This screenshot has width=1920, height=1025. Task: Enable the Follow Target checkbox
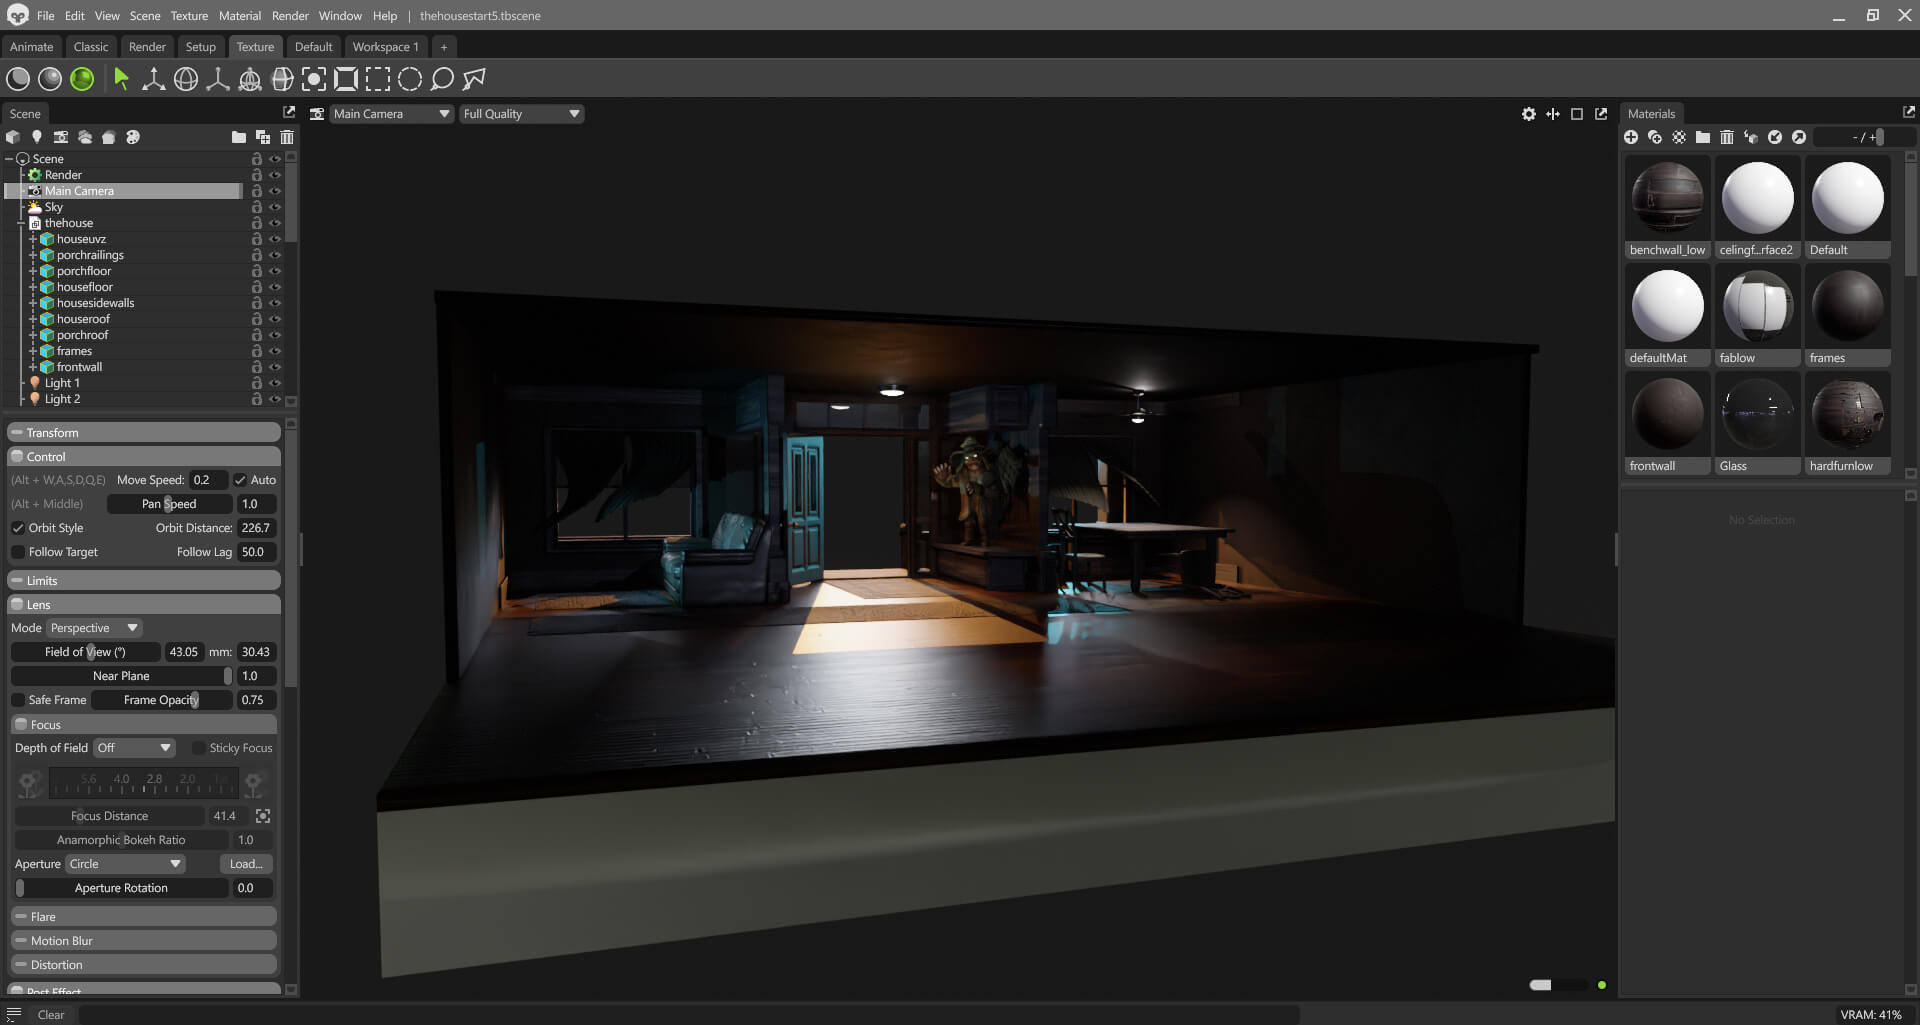[x=18, y=552]
